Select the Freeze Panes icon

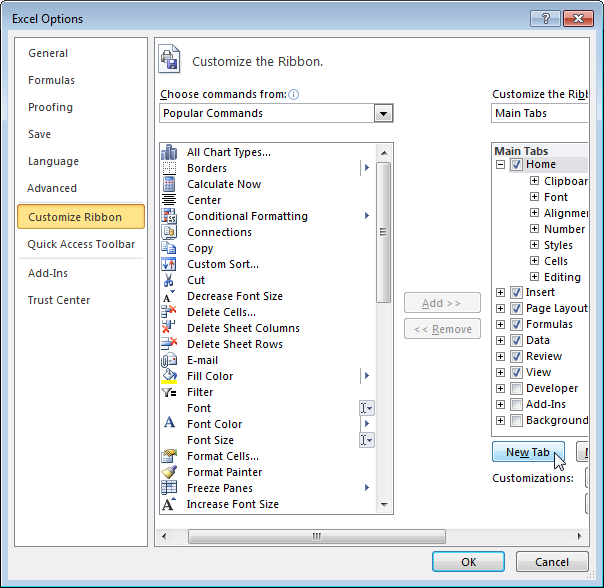pos(169,488)
